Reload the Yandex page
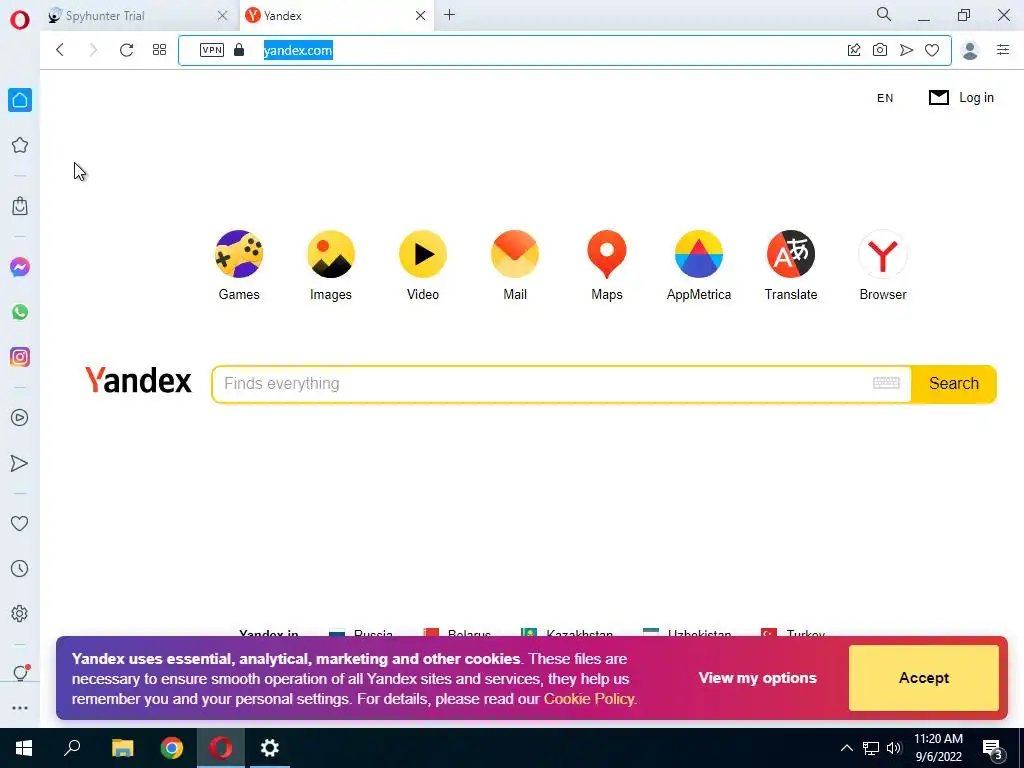 click(127, 50)
